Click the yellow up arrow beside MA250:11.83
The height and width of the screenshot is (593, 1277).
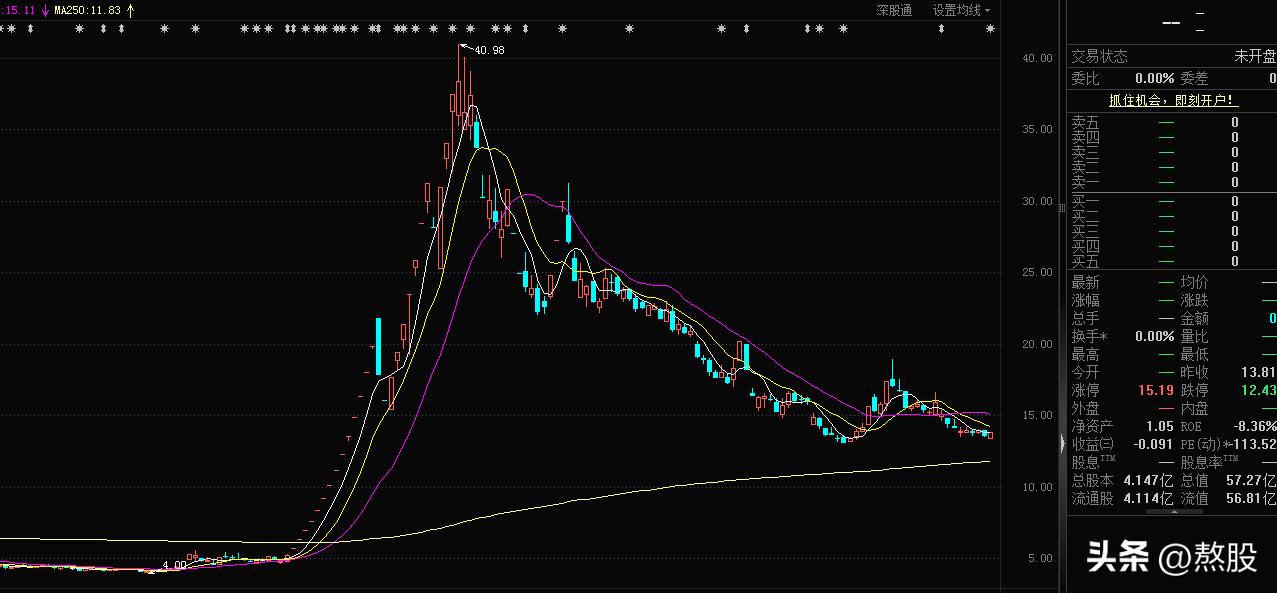point(130,10)
